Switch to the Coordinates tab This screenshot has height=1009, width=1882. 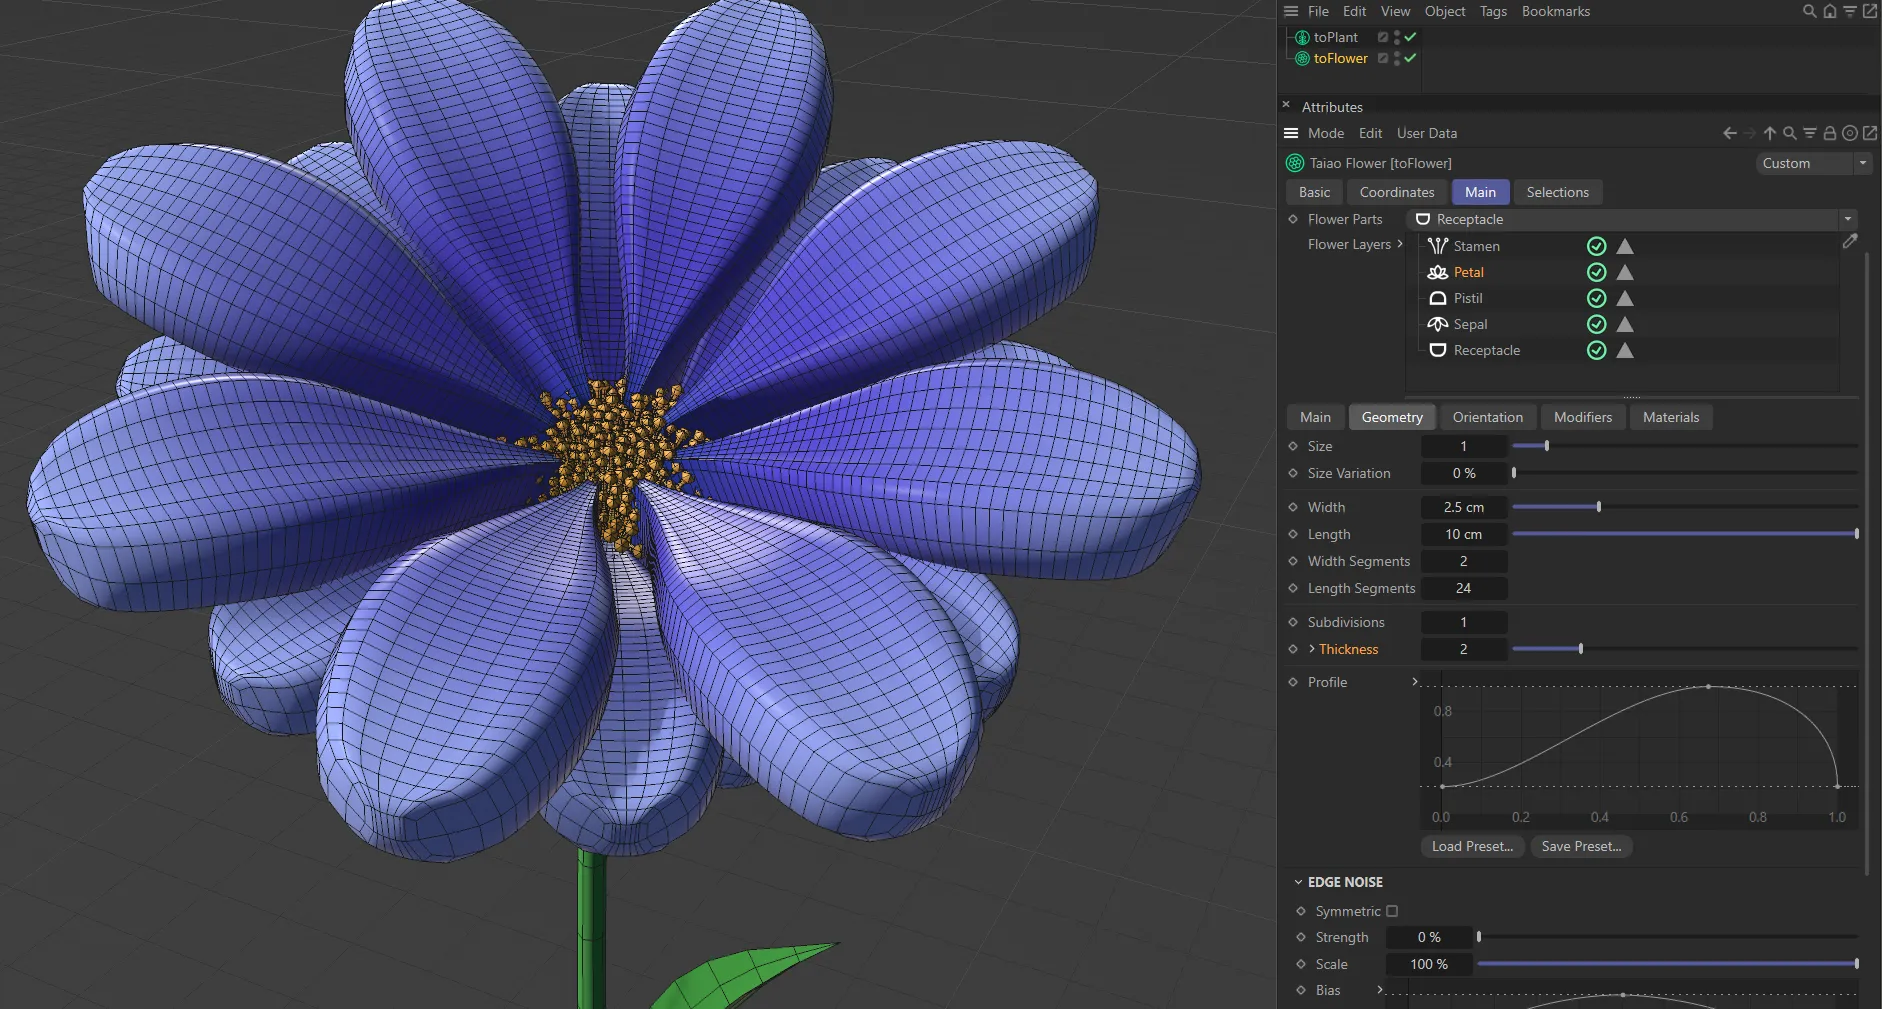1396,192
